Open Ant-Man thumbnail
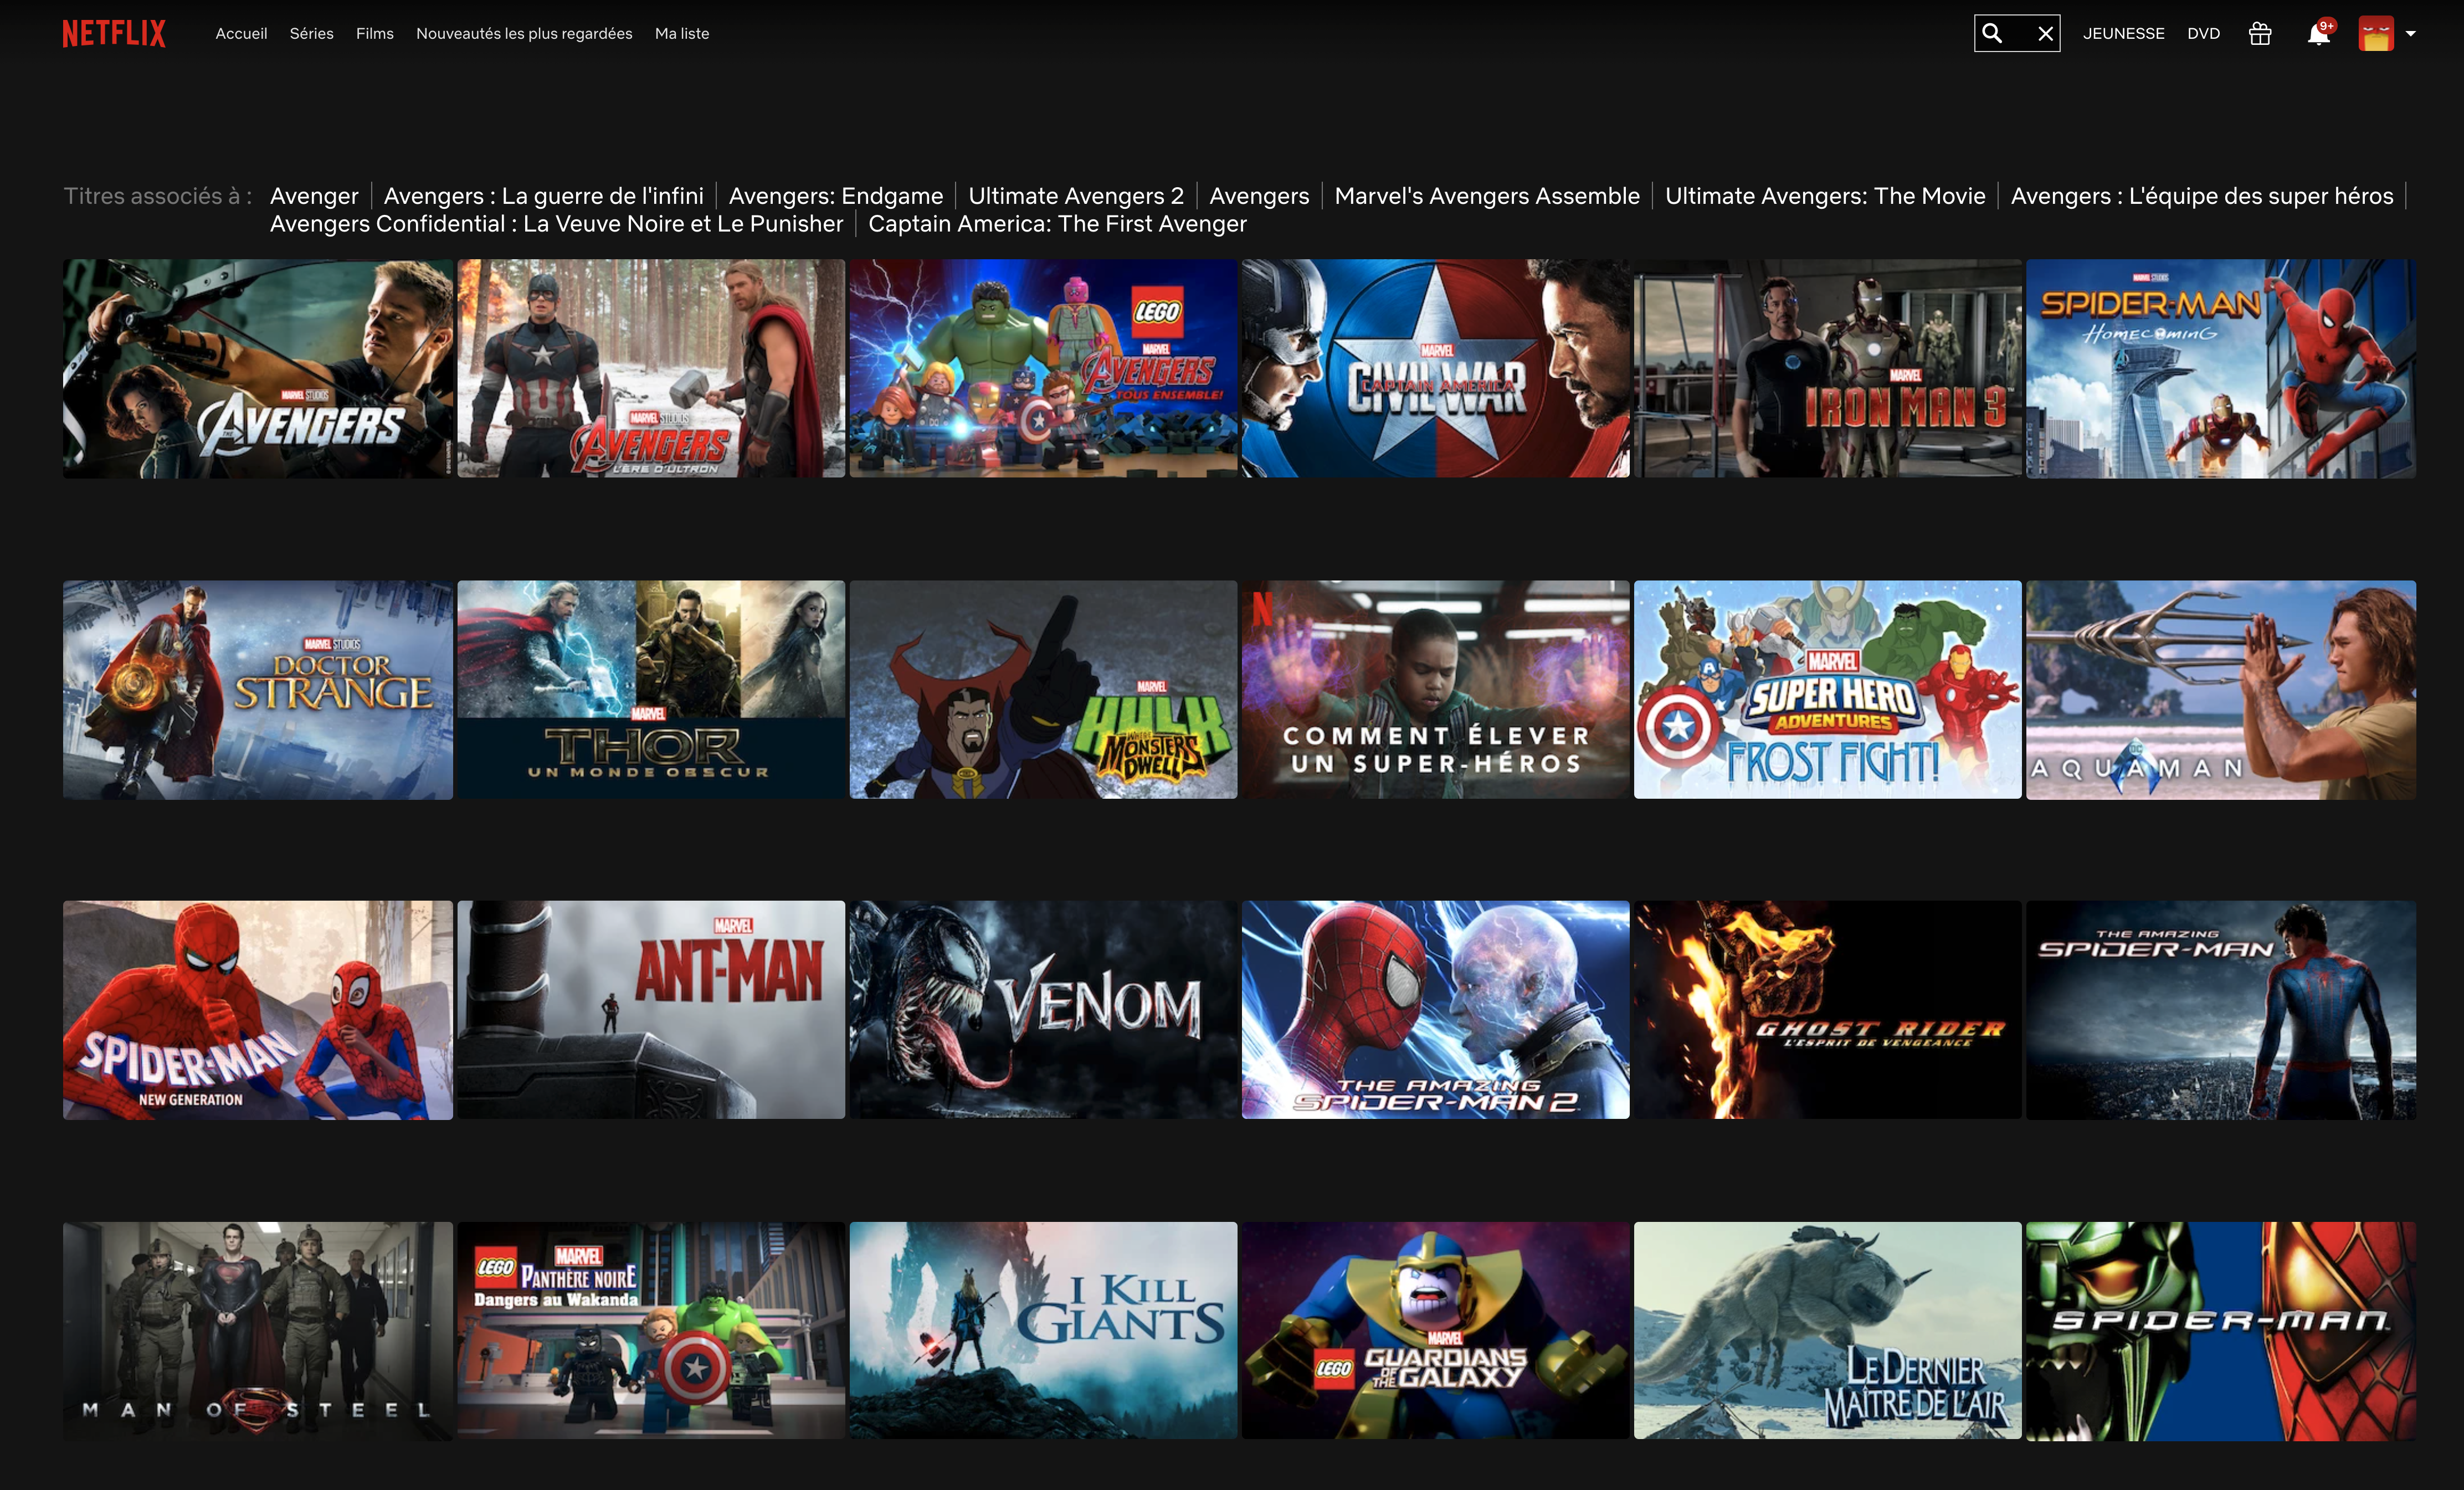 pos(651,1010)
